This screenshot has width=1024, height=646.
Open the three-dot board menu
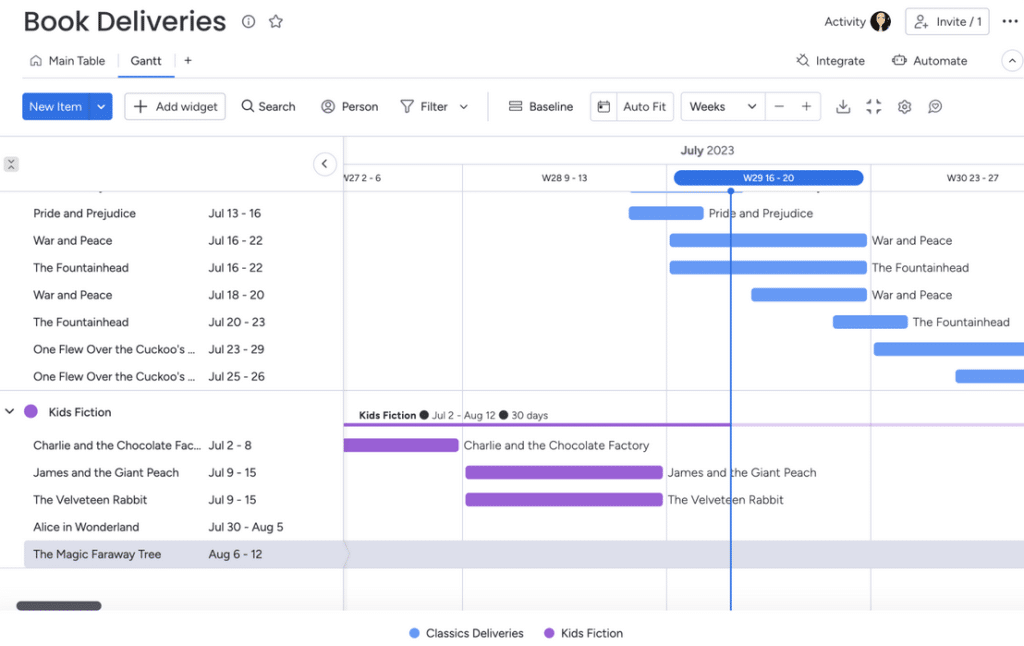1009,20
